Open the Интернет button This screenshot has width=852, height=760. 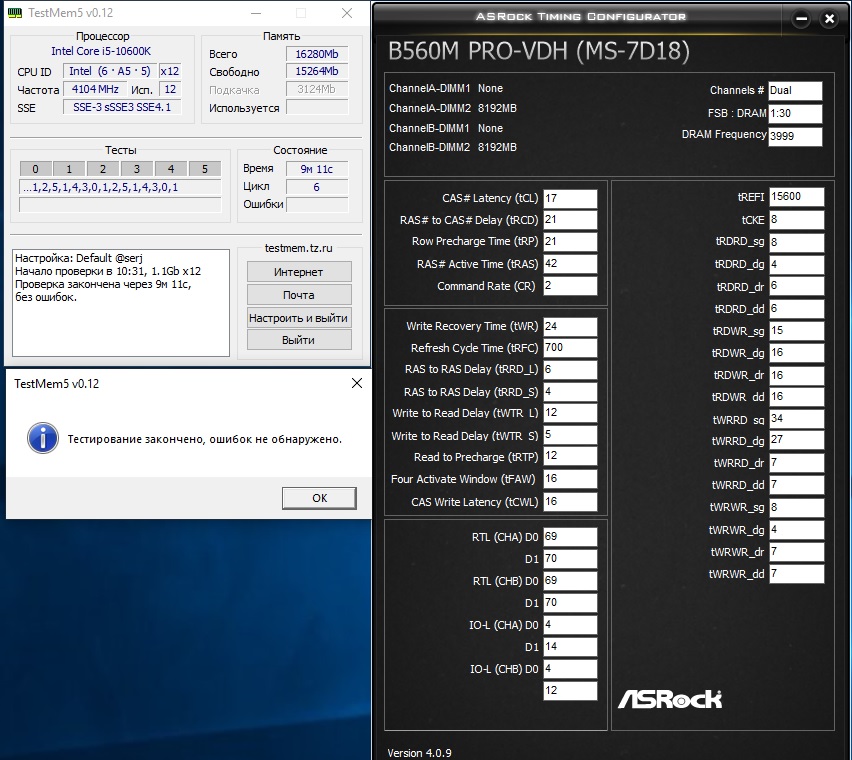[299, 272]
